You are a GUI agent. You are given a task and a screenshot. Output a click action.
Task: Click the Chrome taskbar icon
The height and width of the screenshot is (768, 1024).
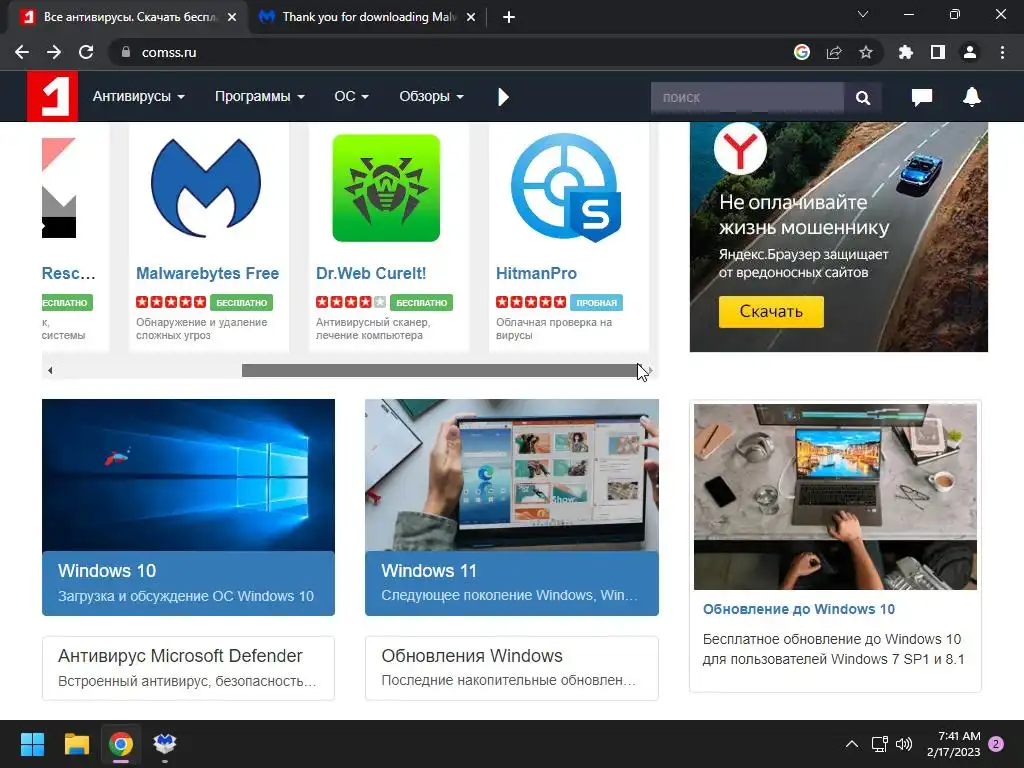click(121, 744)
